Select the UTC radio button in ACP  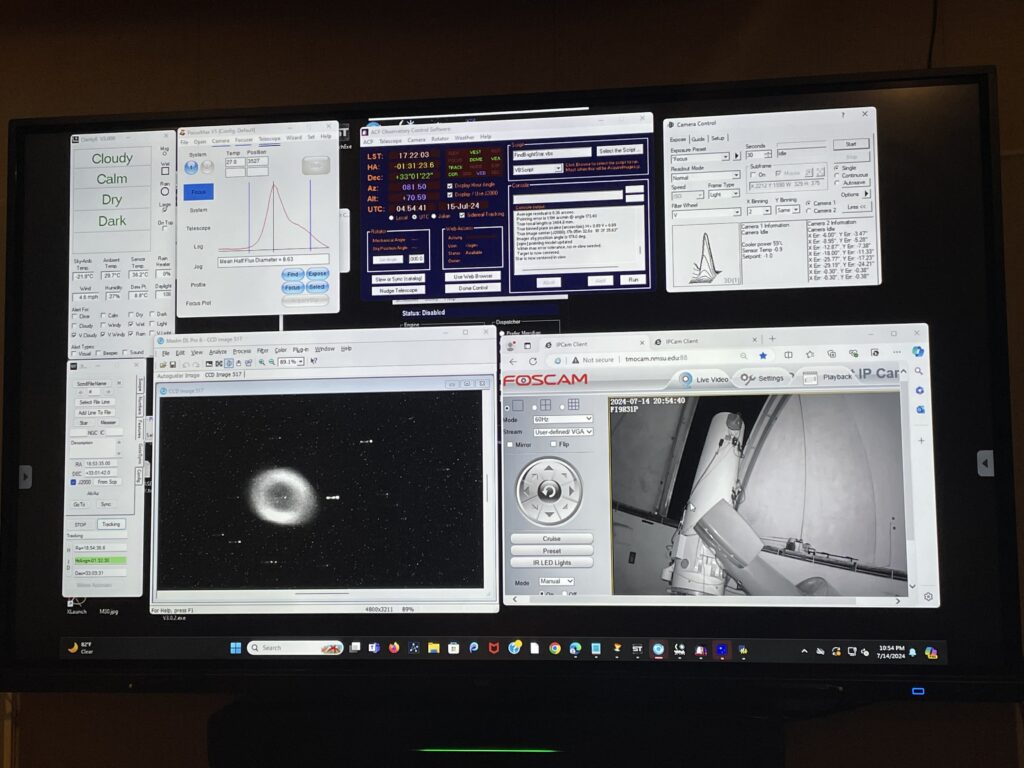point(415,217)
